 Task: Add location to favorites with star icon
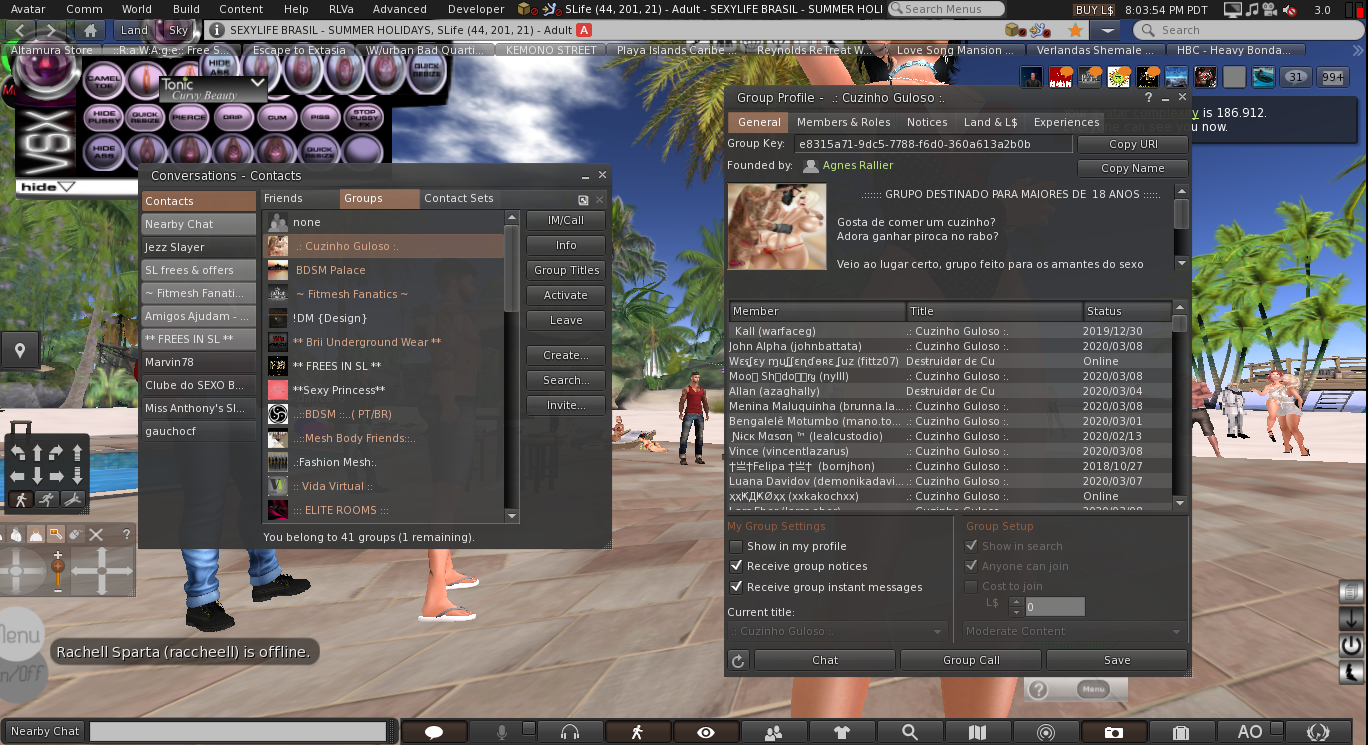tap(1075, 30)
